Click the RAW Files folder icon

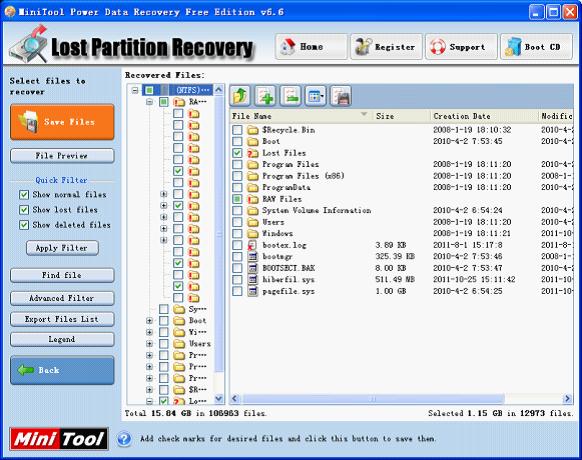point(253,199)
